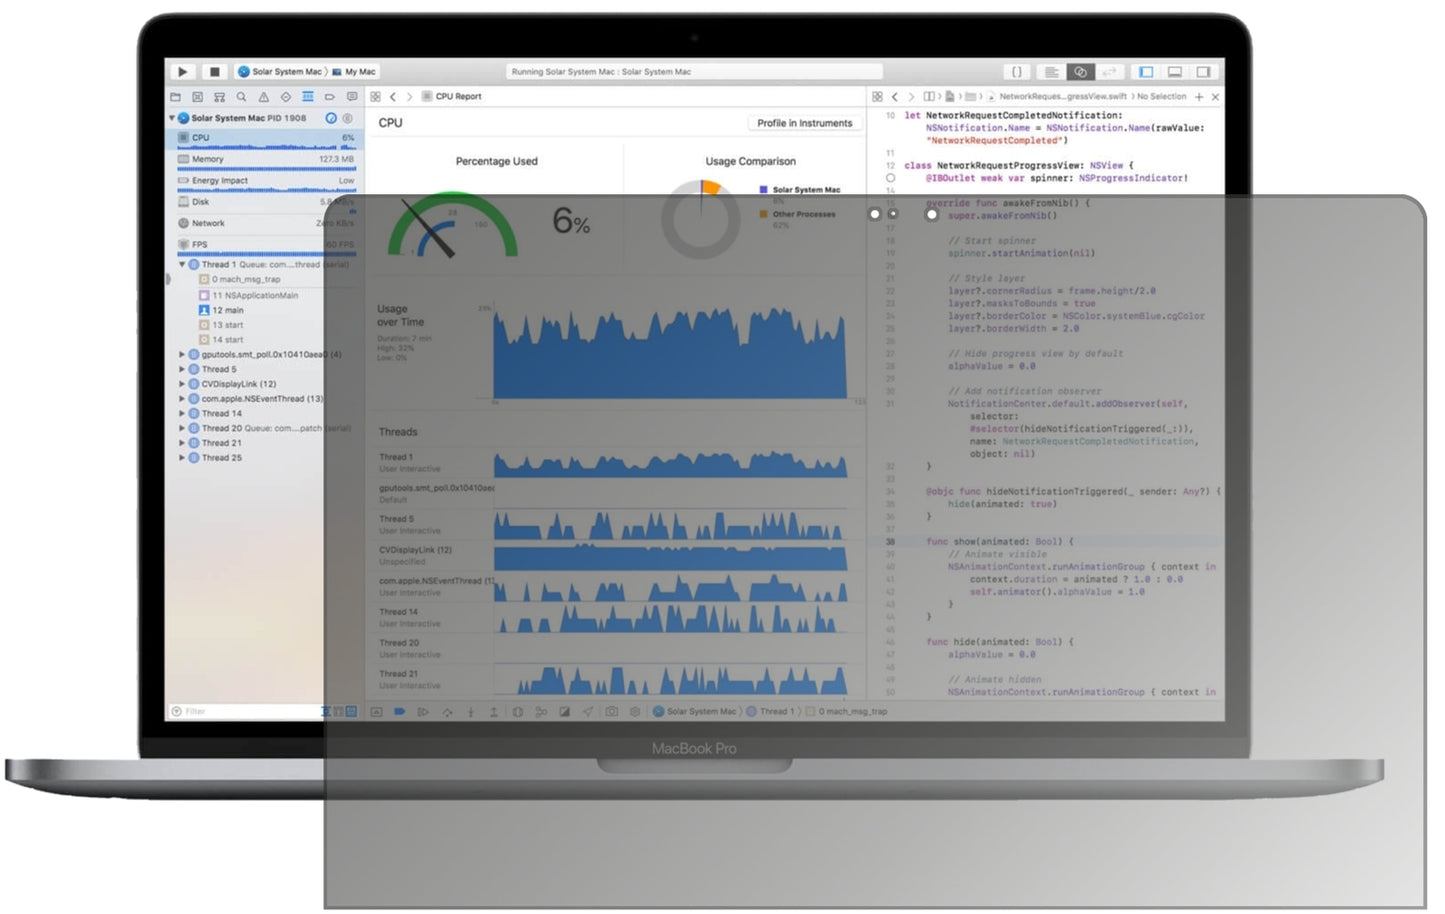Expand the Thread 21 disclosure triangle
This screenshot has height=914, width=1445.
[181, 443]
